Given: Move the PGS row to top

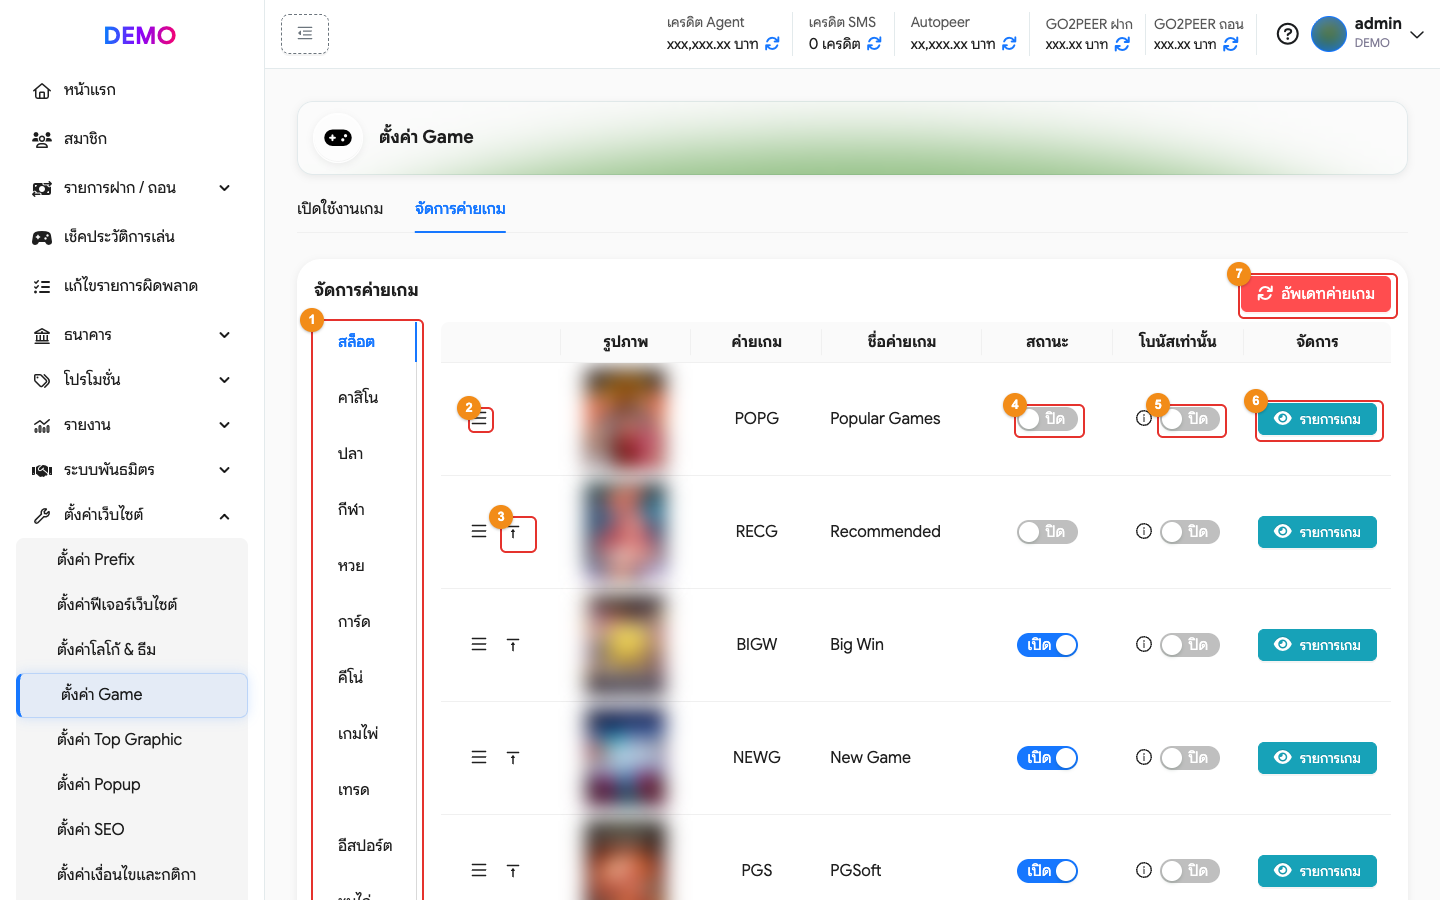Looking at the screenshot, I should pos(513,871).
